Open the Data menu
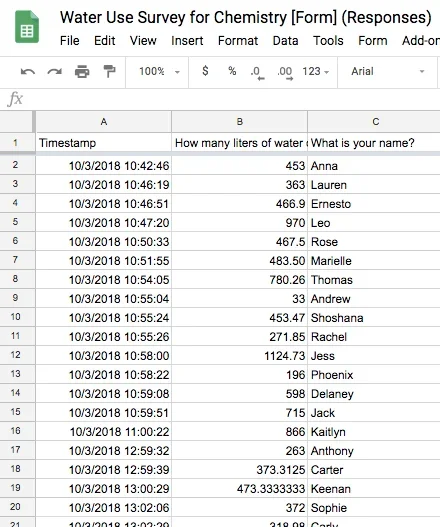Screen dimensions: 440x527 click(x=285, y=41)
